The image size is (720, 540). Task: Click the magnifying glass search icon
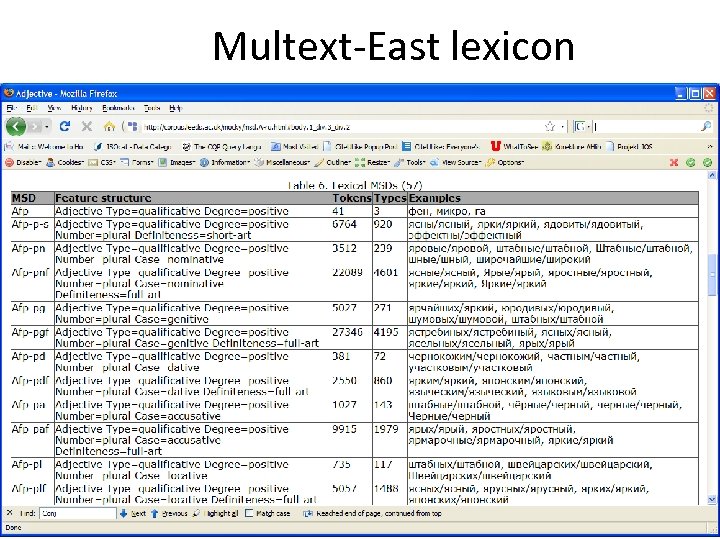click(706, 127)
